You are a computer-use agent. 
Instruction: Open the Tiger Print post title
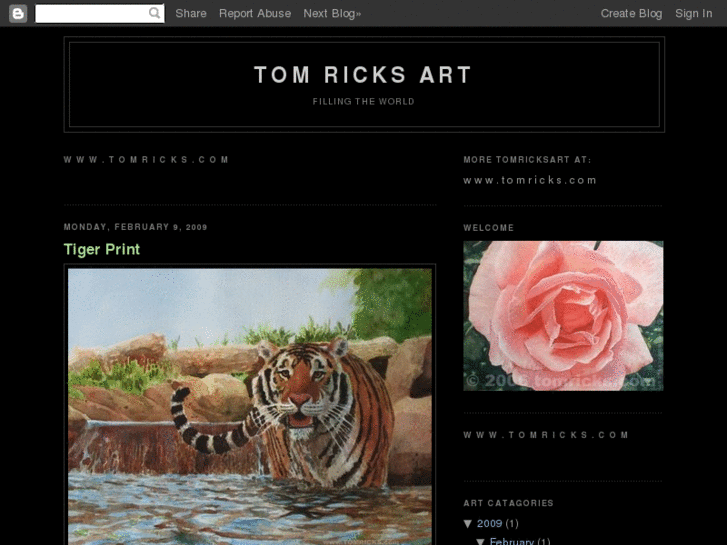click(x=102, y=249)
